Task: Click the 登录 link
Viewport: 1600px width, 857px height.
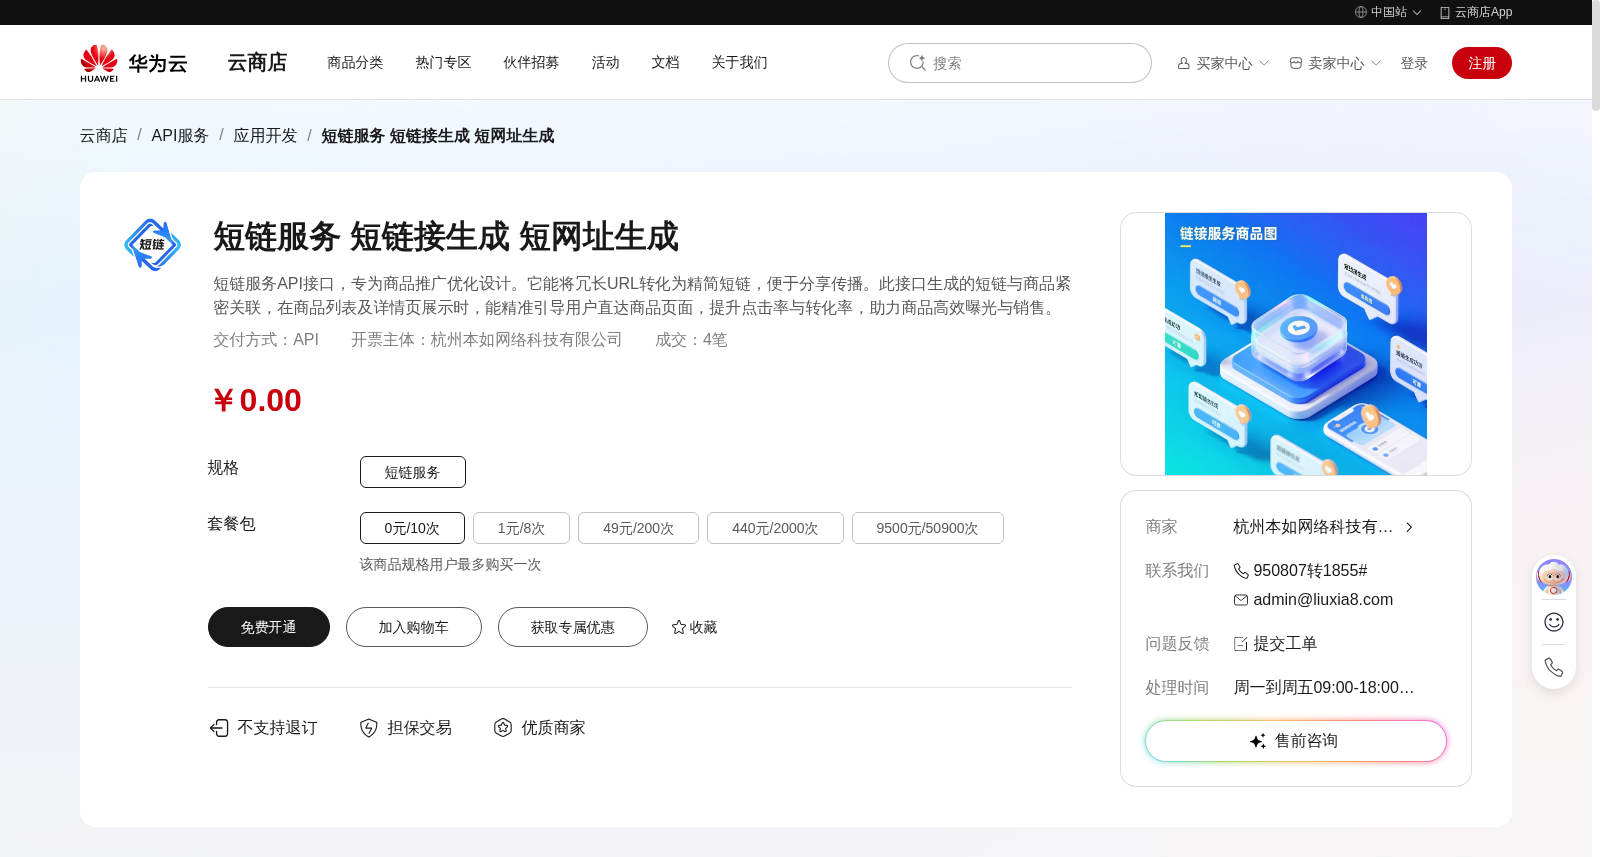Action: pyautogui.click(x=1414, y=63)
